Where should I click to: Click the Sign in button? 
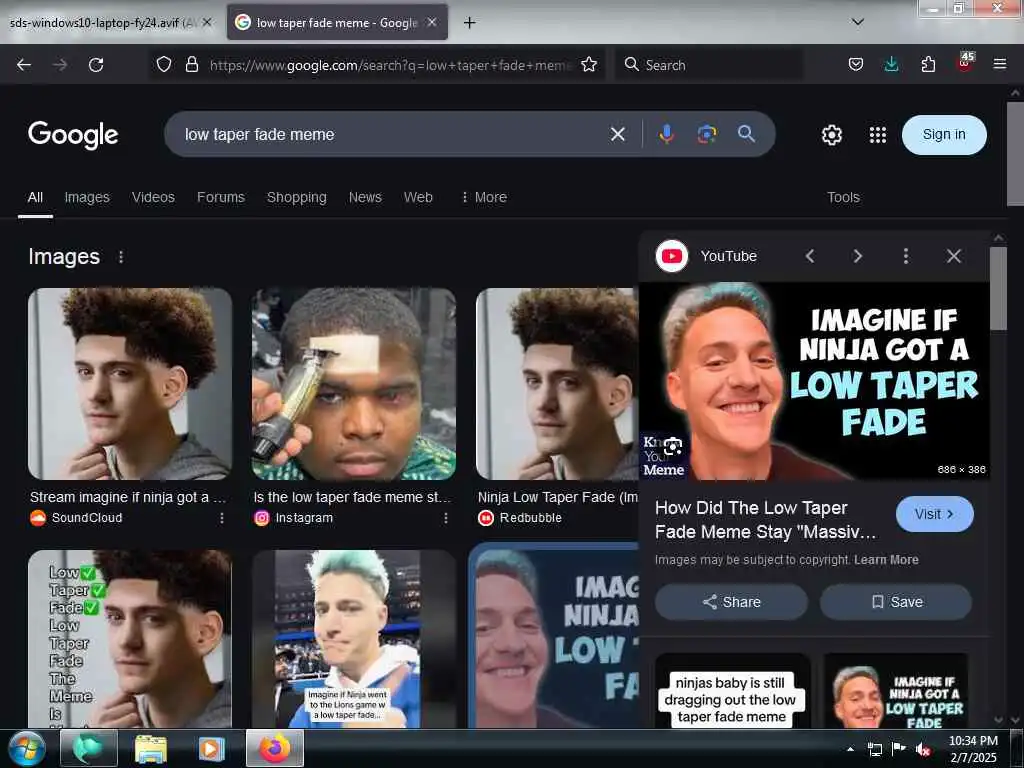point(944,135)
